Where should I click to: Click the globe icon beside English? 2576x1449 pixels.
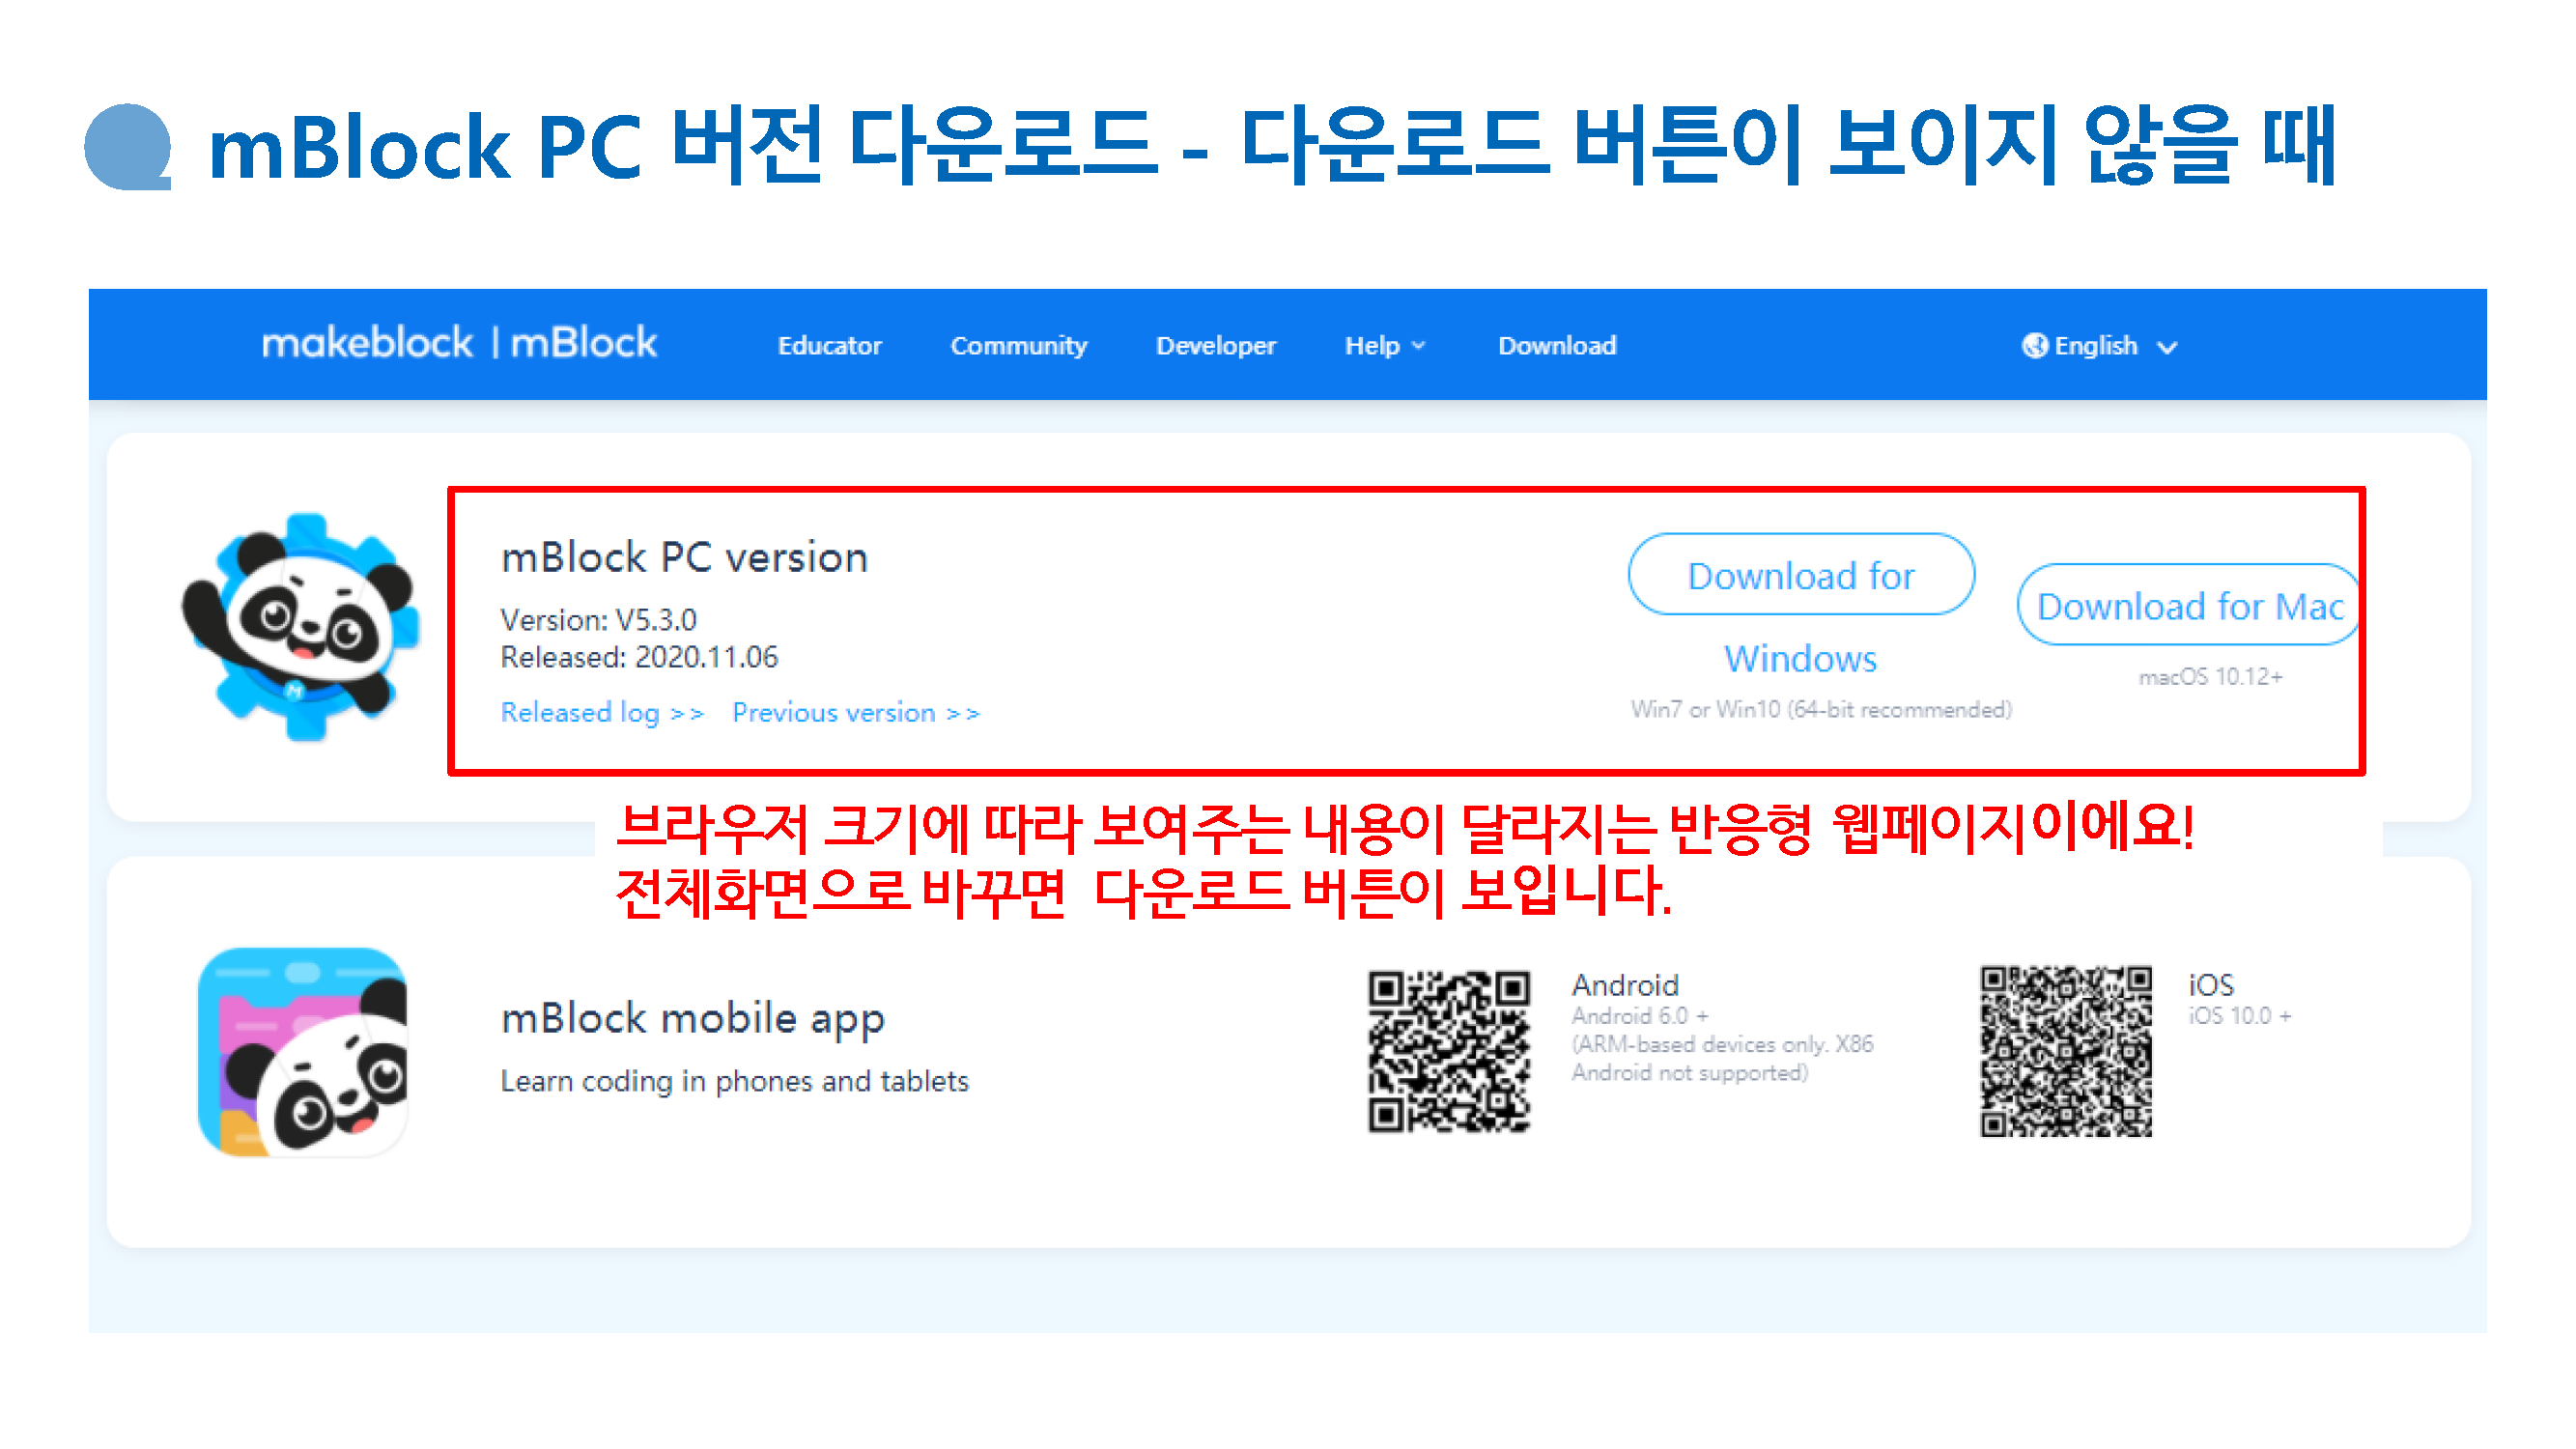pos(2033,346)
